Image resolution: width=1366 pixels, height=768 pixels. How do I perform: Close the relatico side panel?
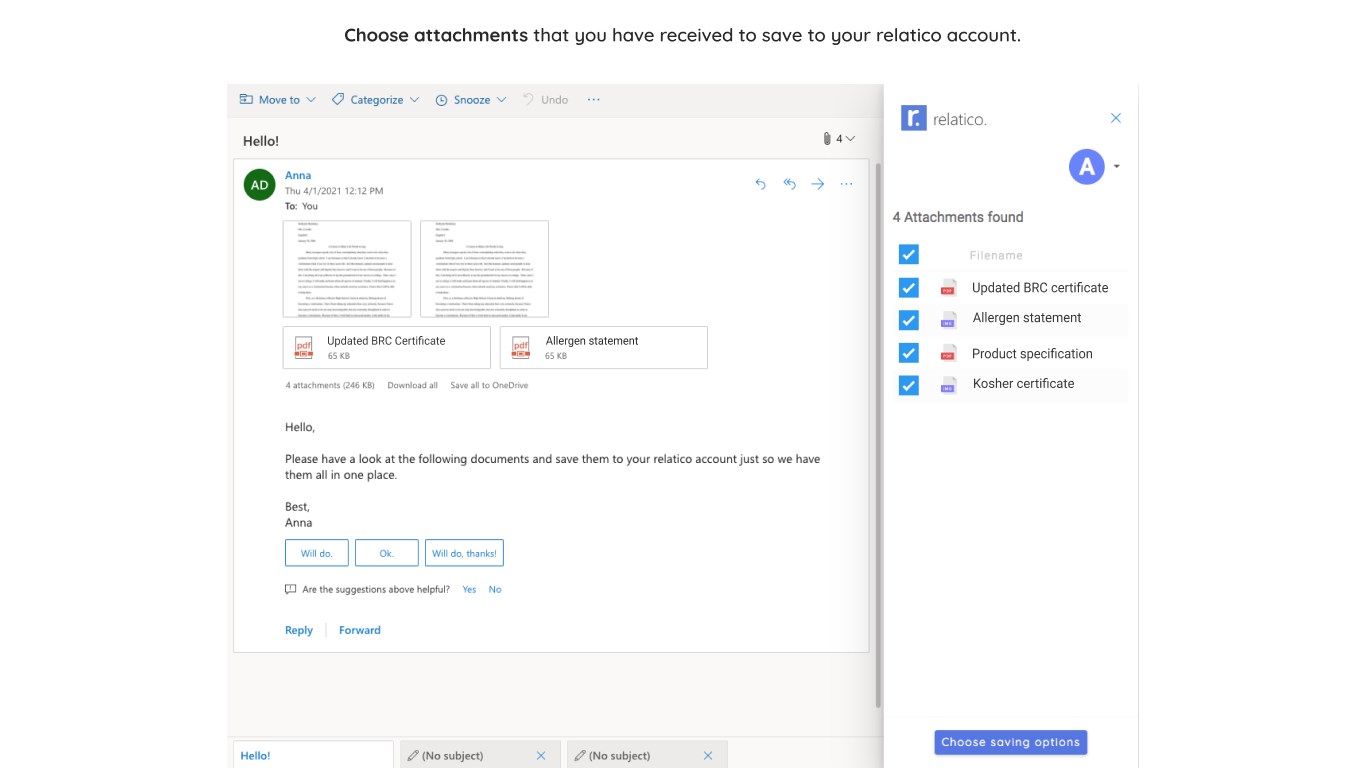point(1116,118)
